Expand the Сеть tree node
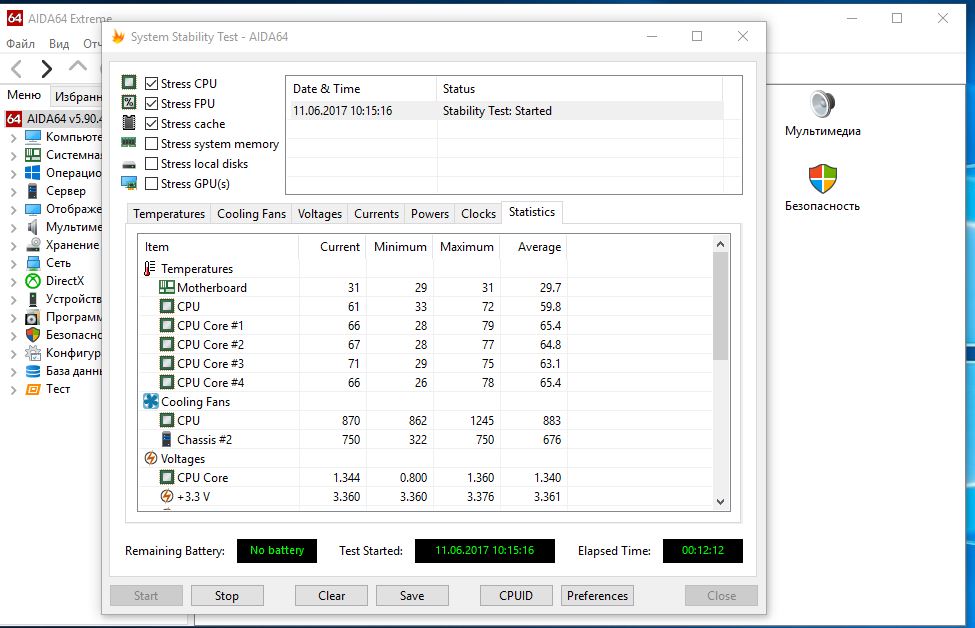 14,264
